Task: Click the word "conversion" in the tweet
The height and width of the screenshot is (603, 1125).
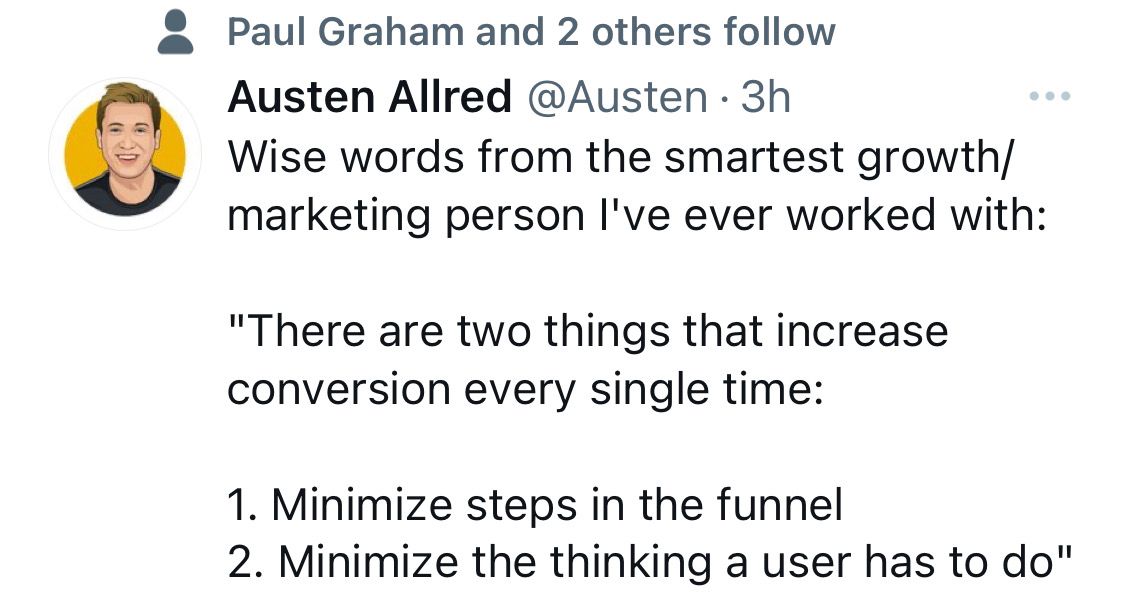Action: click(340, 391)
